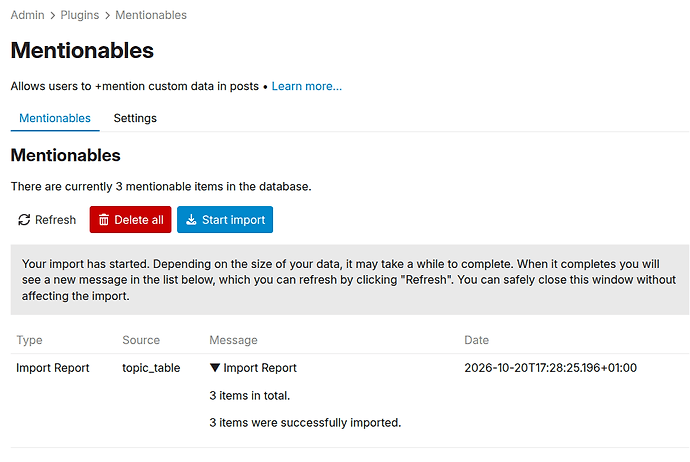Open the Learn more... link
Viewport: 690px width, 462px height.
307,86
